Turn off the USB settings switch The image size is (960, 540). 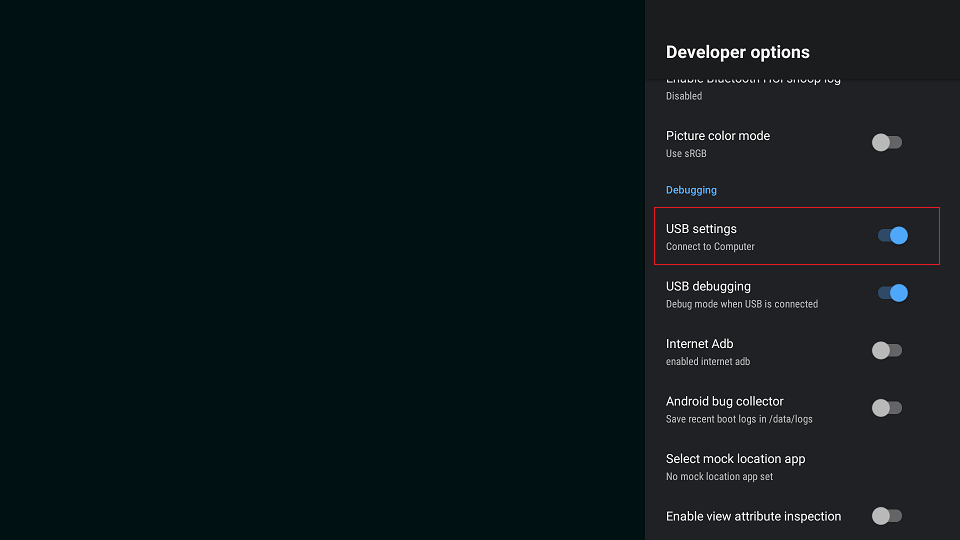pyautogui.click(x=892, y=236)
